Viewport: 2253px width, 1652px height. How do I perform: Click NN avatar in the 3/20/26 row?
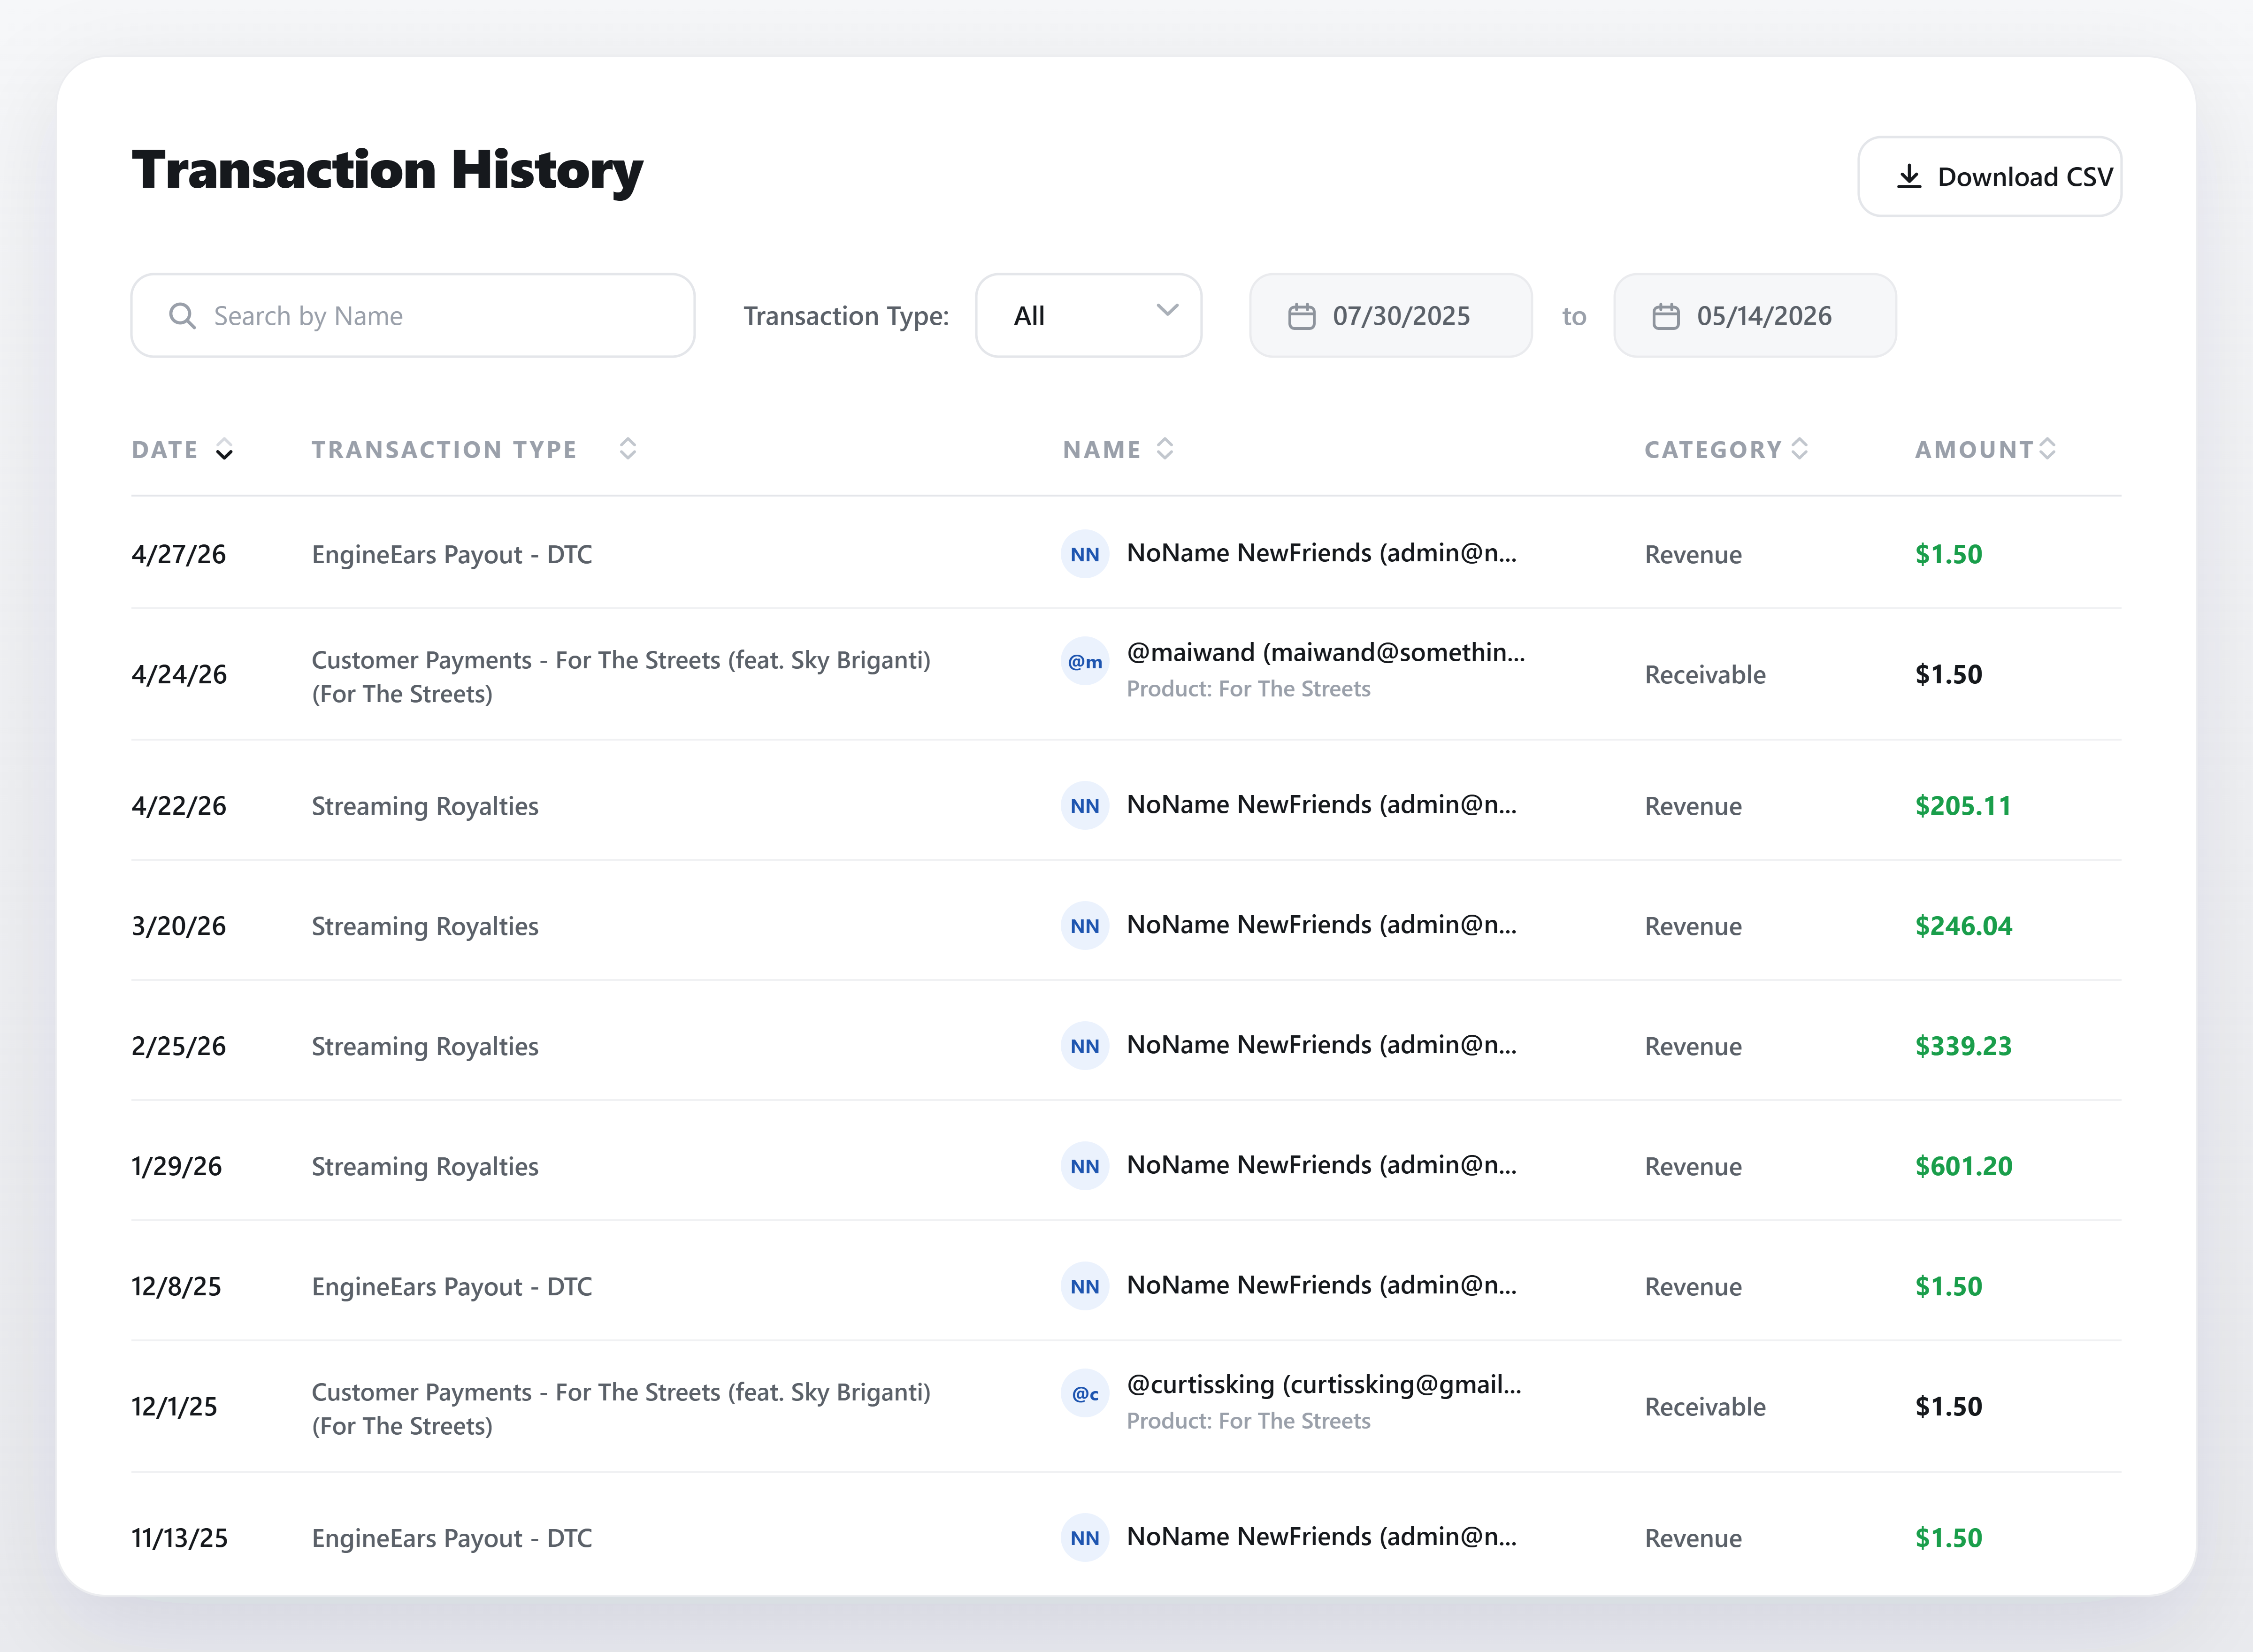(1085, 926)
